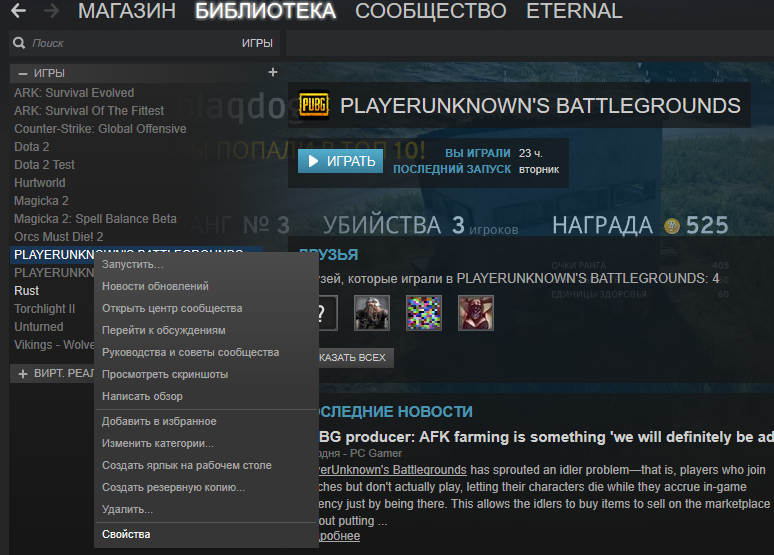Expand the ВИРТ. РЕАЛ category
This screenshot has height=555, width=774.
click(23, 374)
